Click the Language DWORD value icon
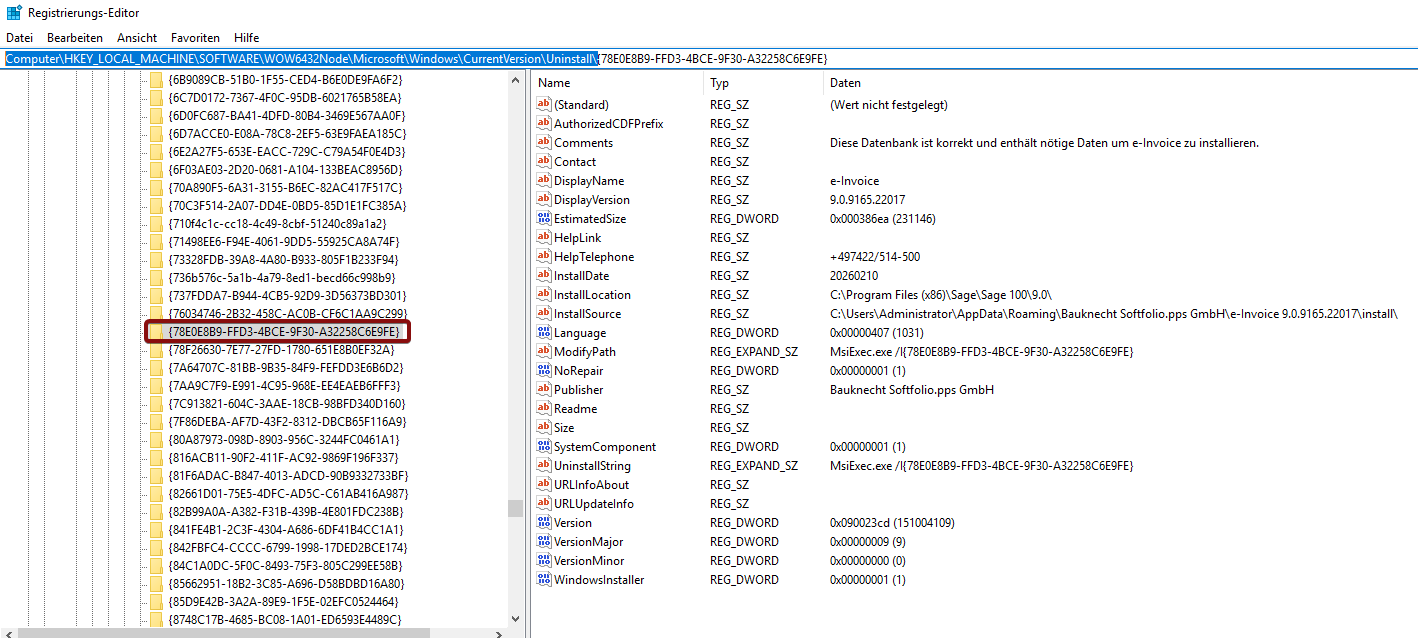Screen dimensions: 1418x638 pyautogui.click(x=544, y=333)
